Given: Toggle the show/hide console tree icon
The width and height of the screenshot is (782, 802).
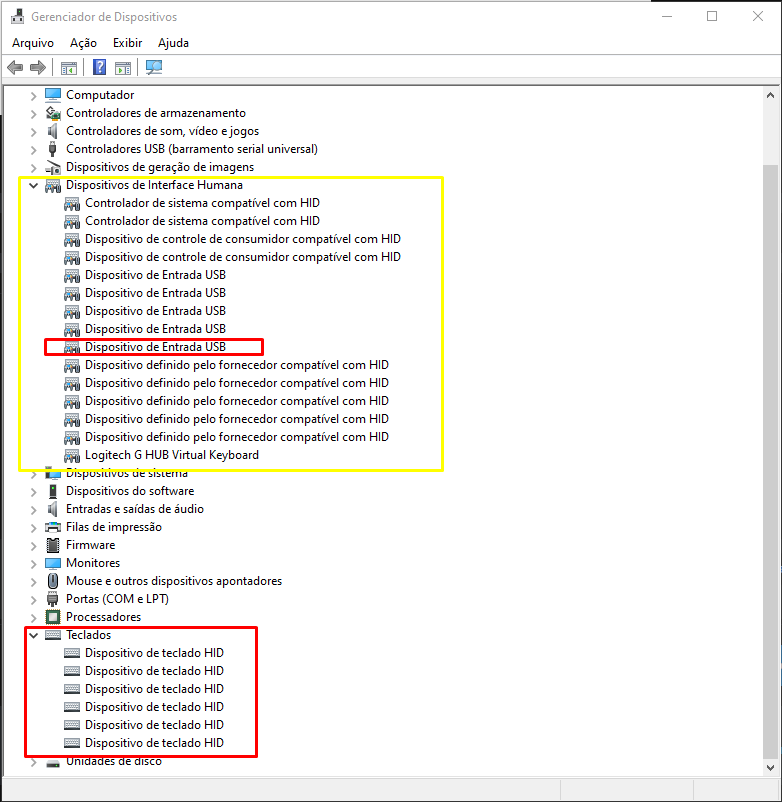Looking at the screenshot, I should pyautogui.click(x=69, y=68).
